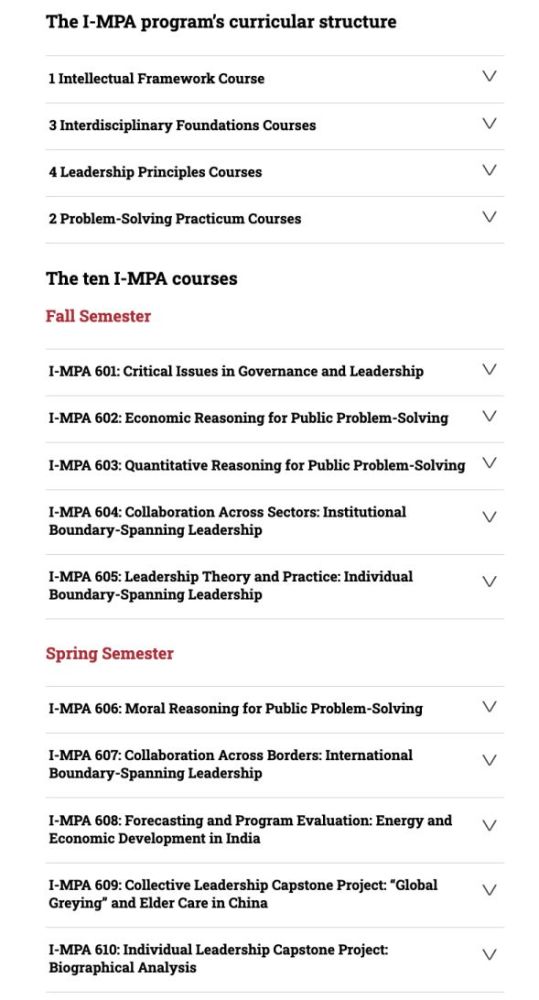The image size is (539, 1000).
Task: Click chevron beside 2 Problem-Solving Practicum Courses
Action: pos(489,217)
